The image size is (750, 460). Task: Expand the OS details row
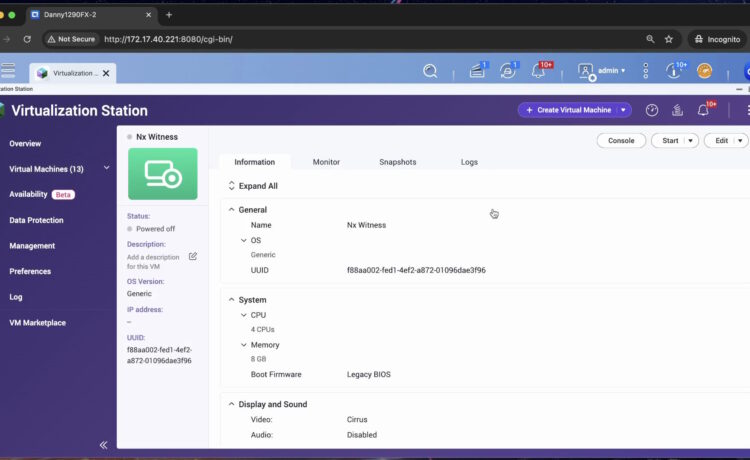tap(243, 240)
